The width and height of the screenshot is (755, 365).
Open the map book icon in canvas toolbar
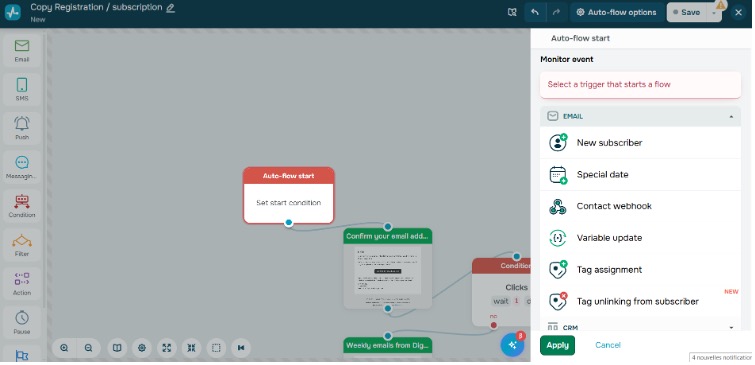(x=117, y=348)
